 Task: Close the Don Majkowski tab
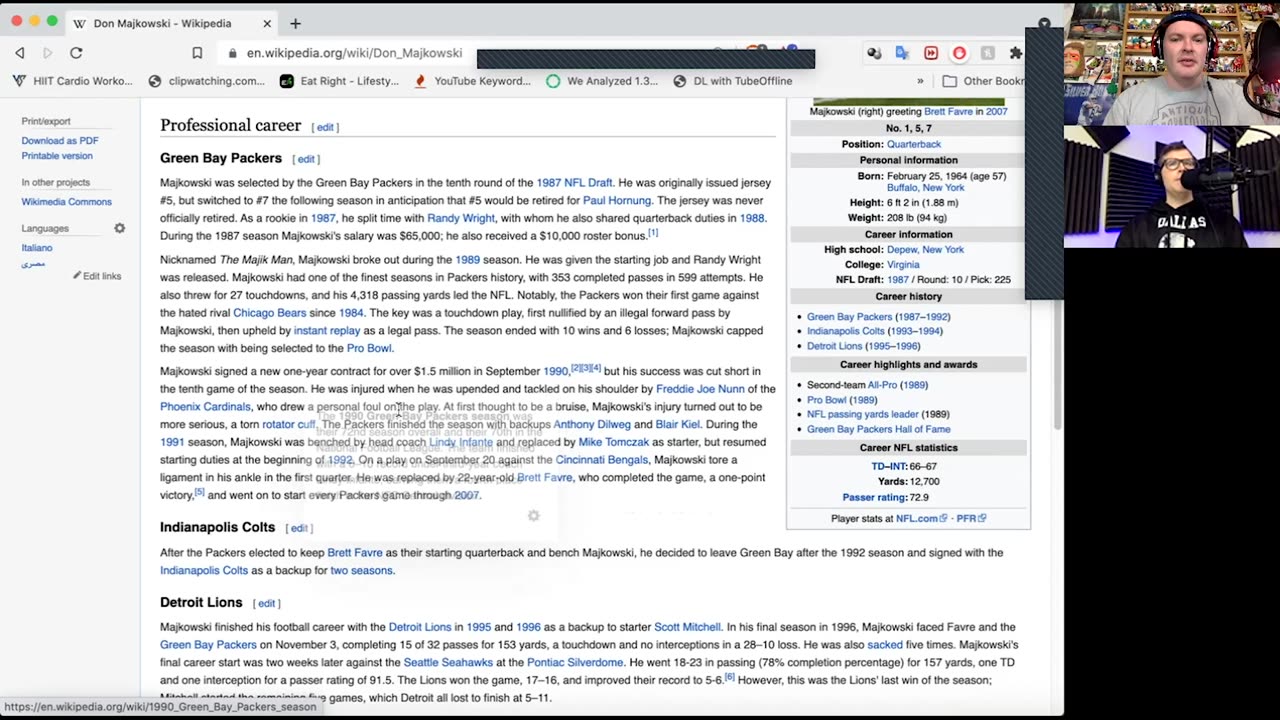267,23
